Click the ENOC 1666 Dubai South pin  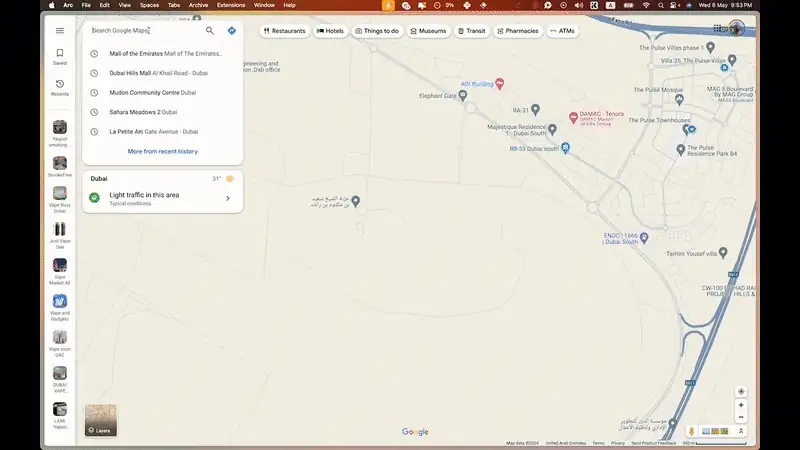click(644, 238)
